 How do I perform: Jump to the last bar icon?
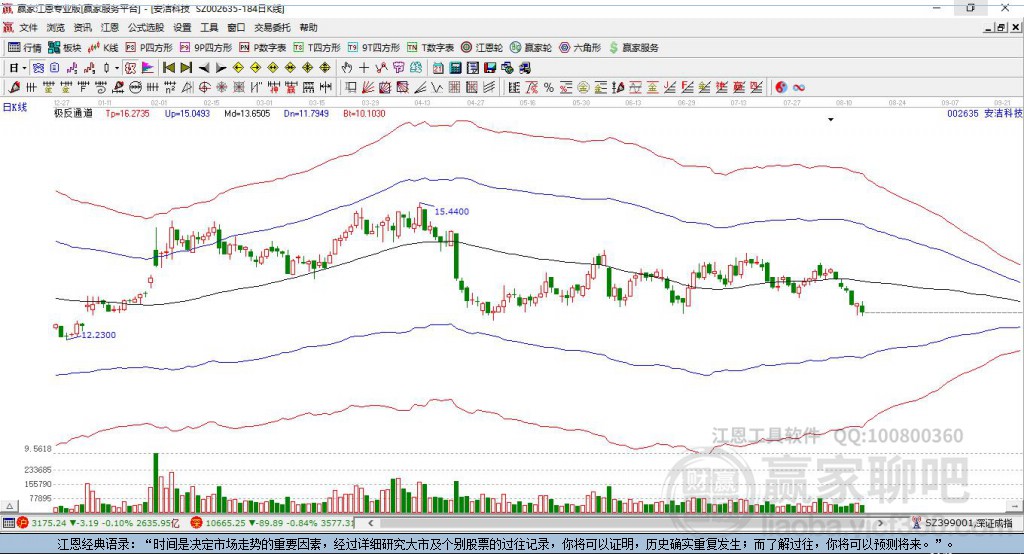[186, 68]
